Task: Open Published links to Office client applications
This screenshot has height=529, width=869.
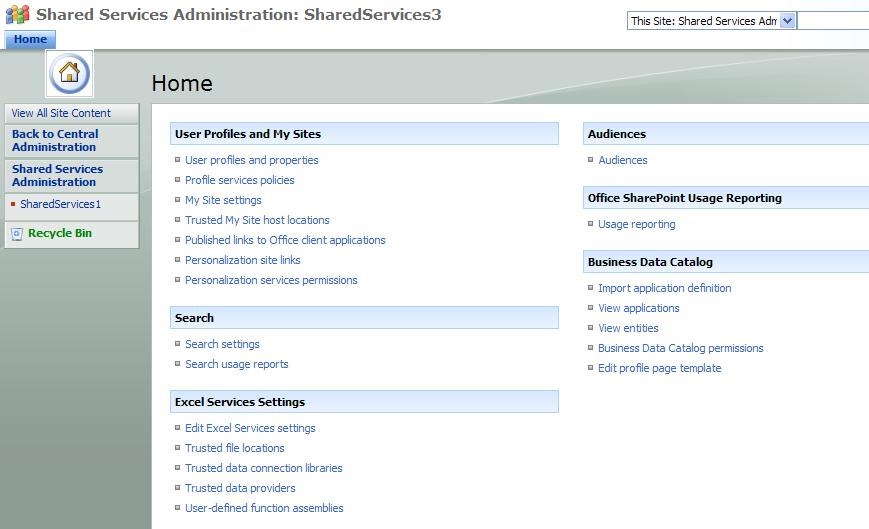Action: tap(285, 240)
